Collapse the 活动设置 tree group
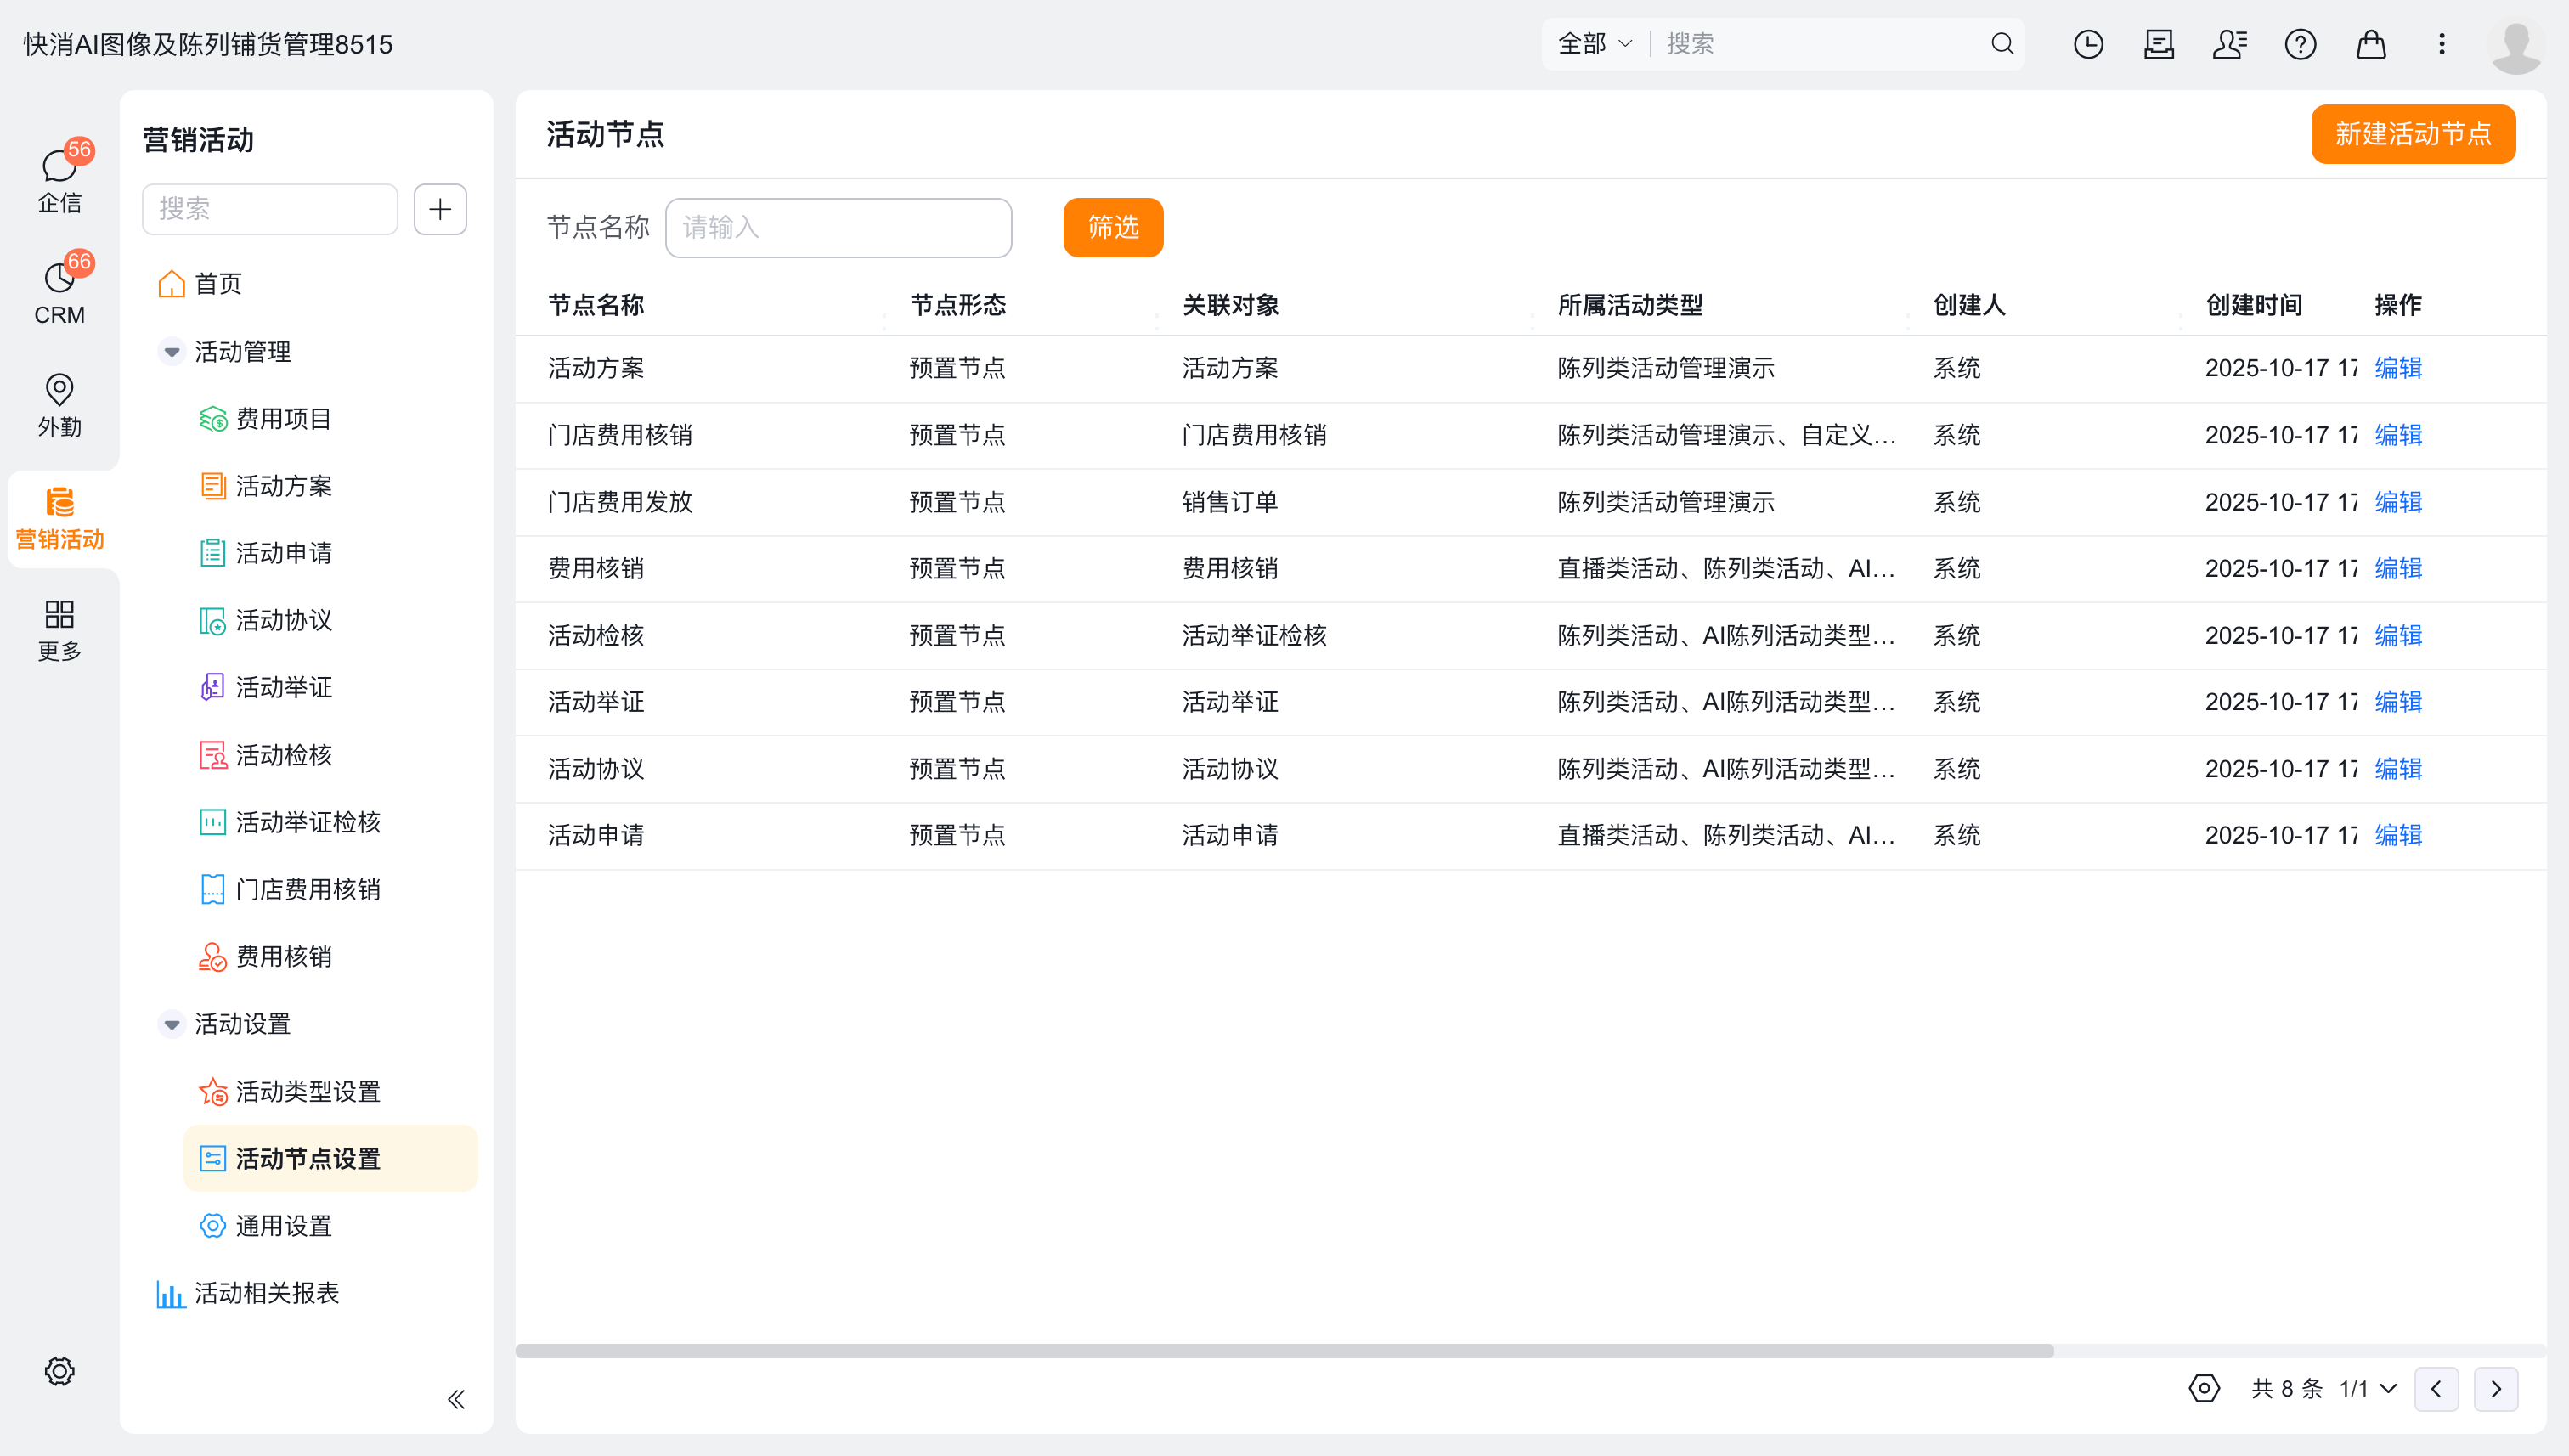The image size is (2569, 1456). pos(172,1024)
